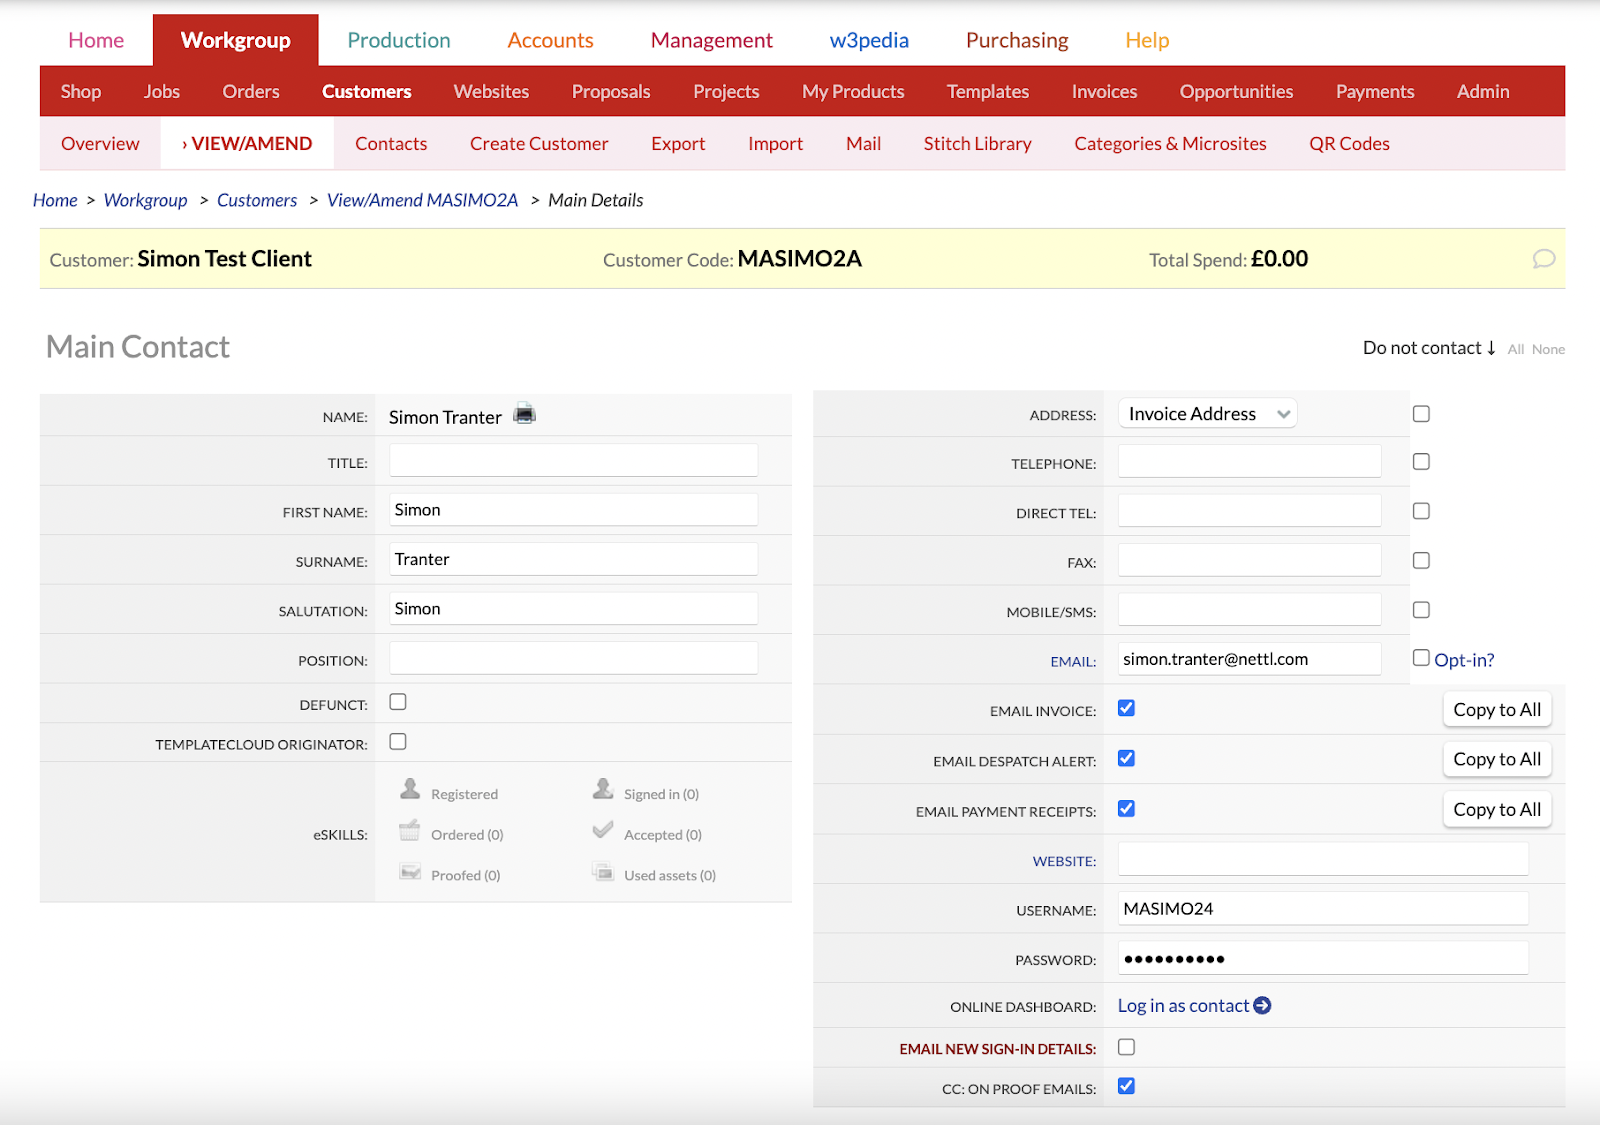Uncheck the Email Invoice checkbox
The width and height of the screenshot is (1600, 1125).
1126,708
